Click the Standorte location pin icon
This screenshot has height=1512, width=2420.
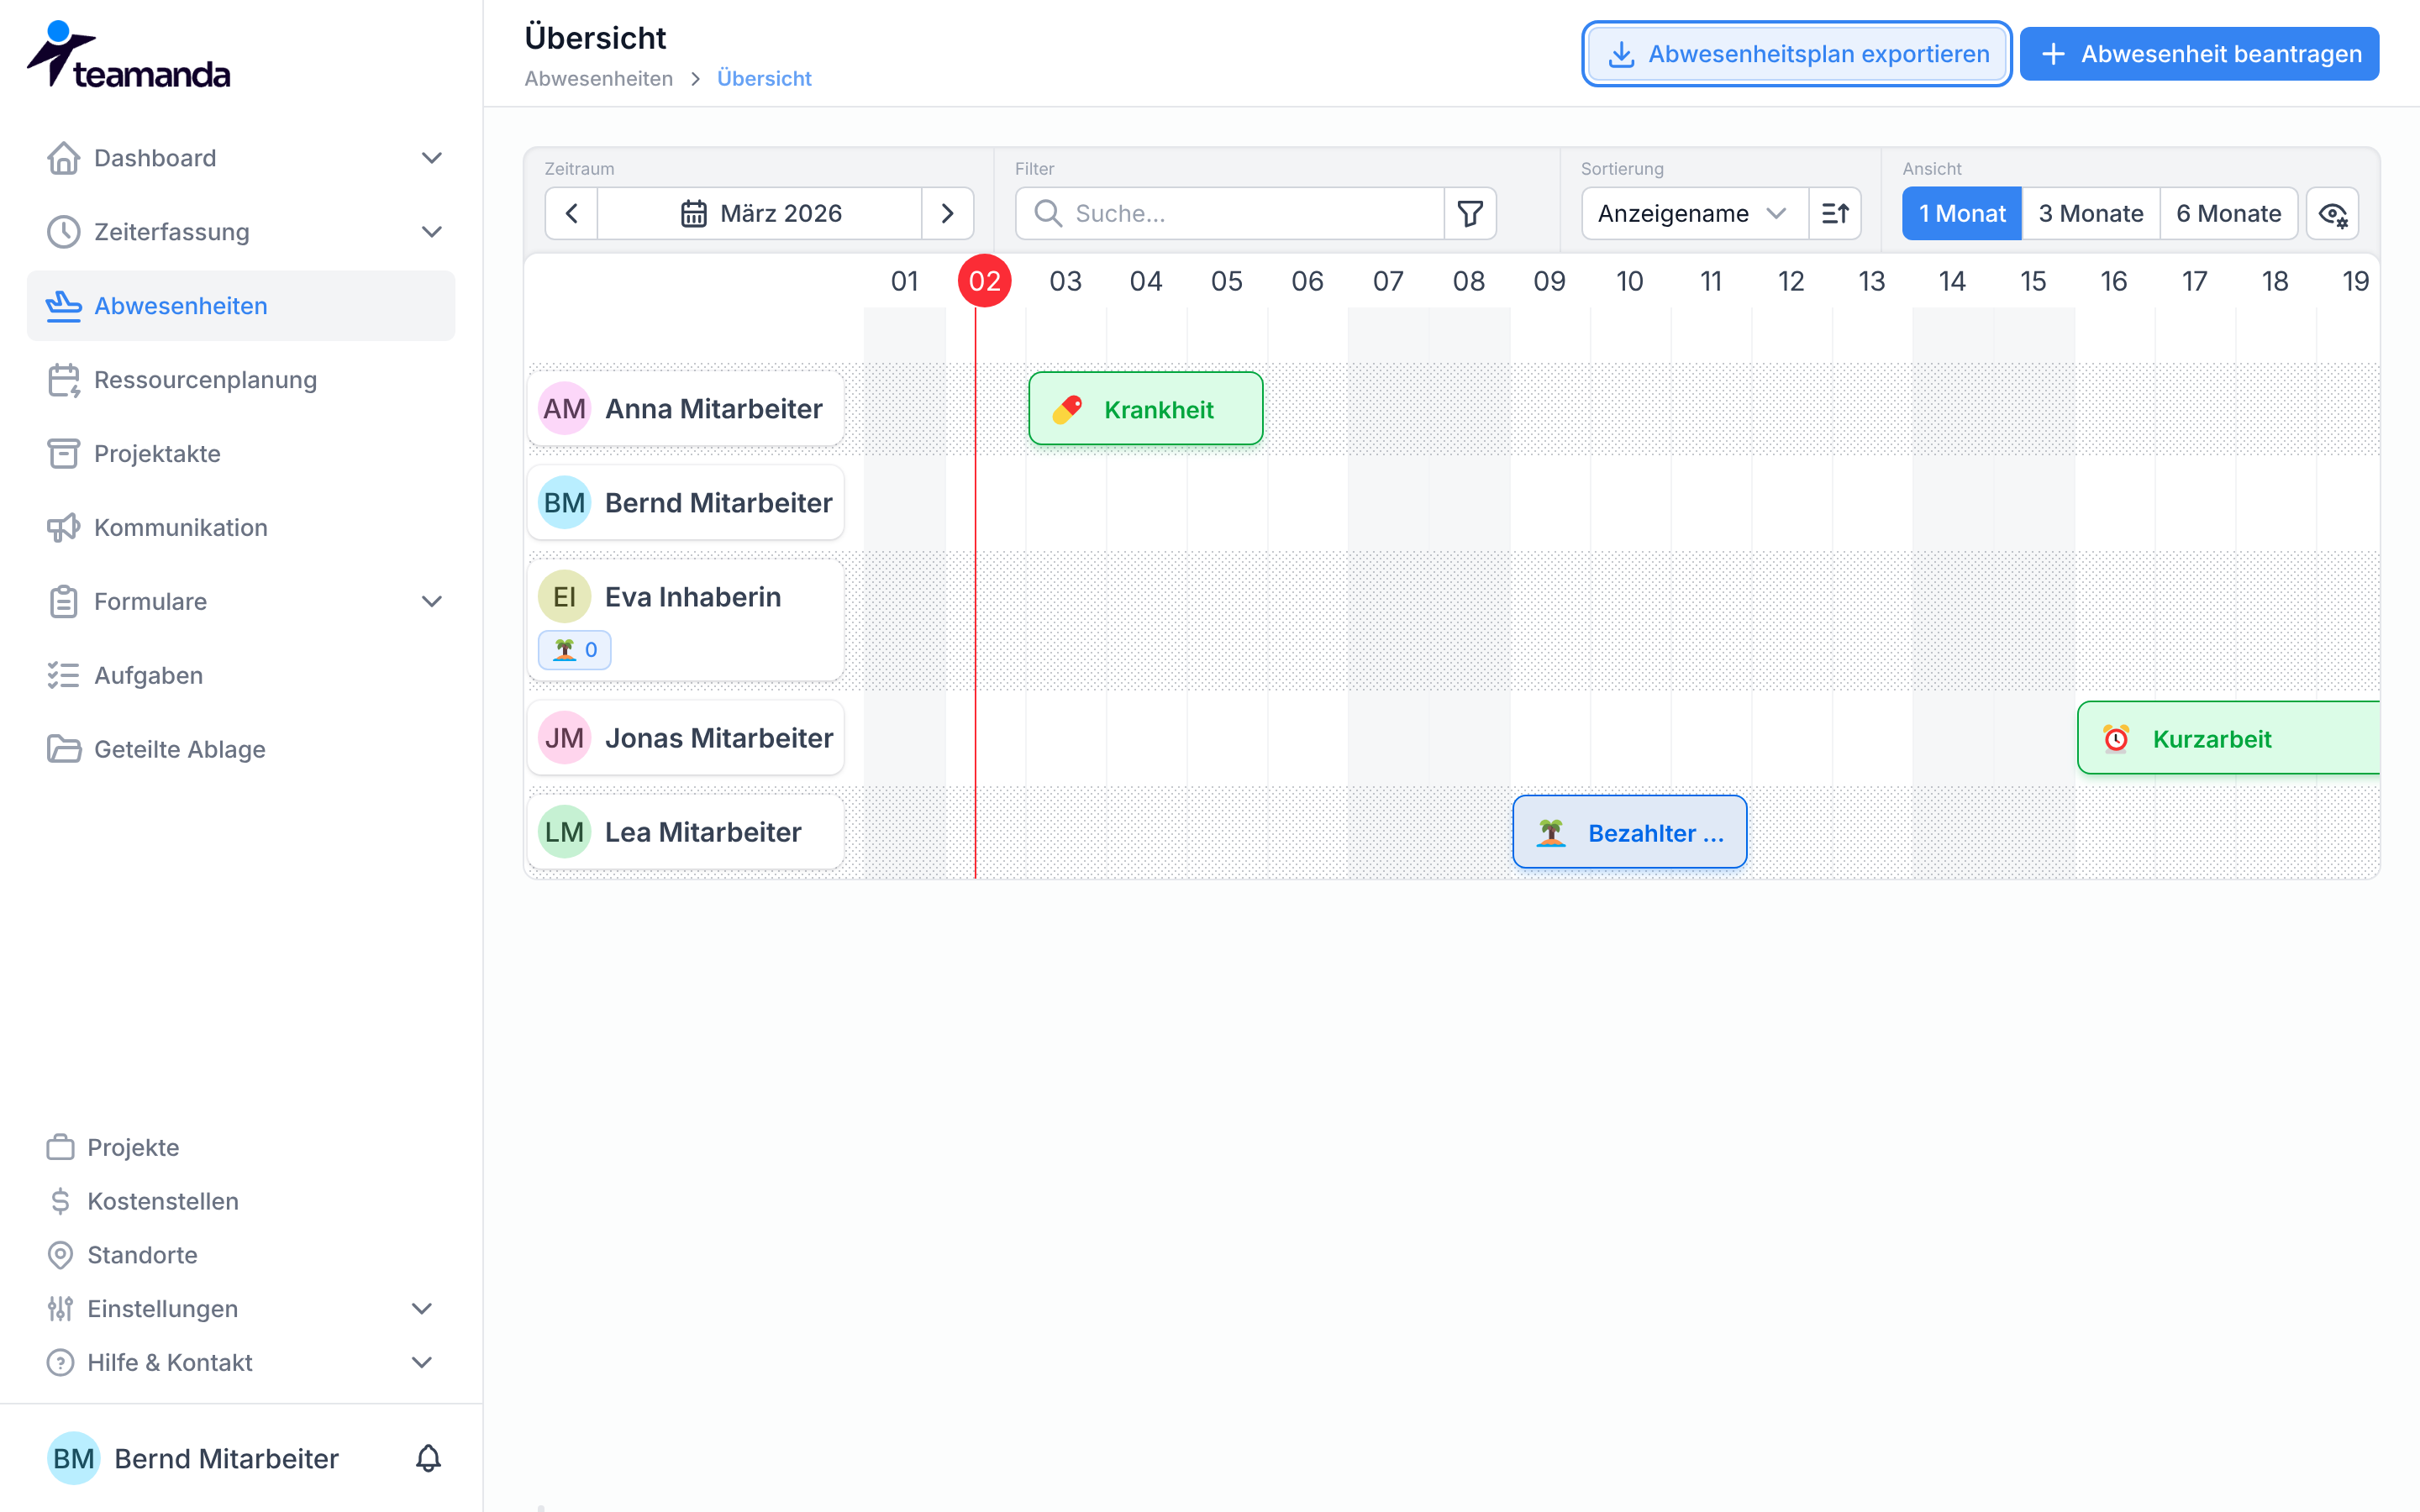click(60, 1255)
